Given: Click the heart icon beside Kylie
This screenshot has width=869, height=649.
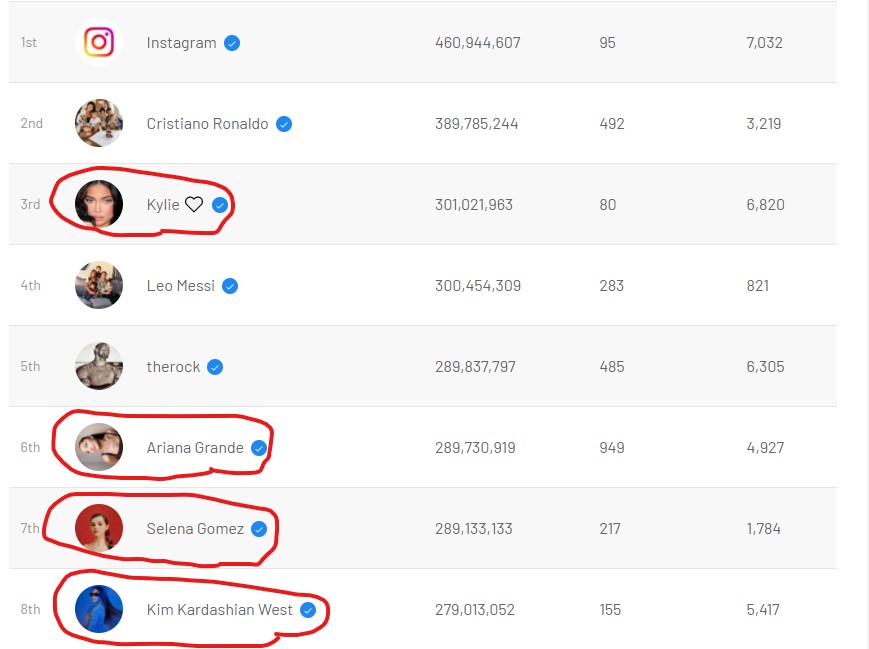Looking at the screenshot, I should (194, 205).
